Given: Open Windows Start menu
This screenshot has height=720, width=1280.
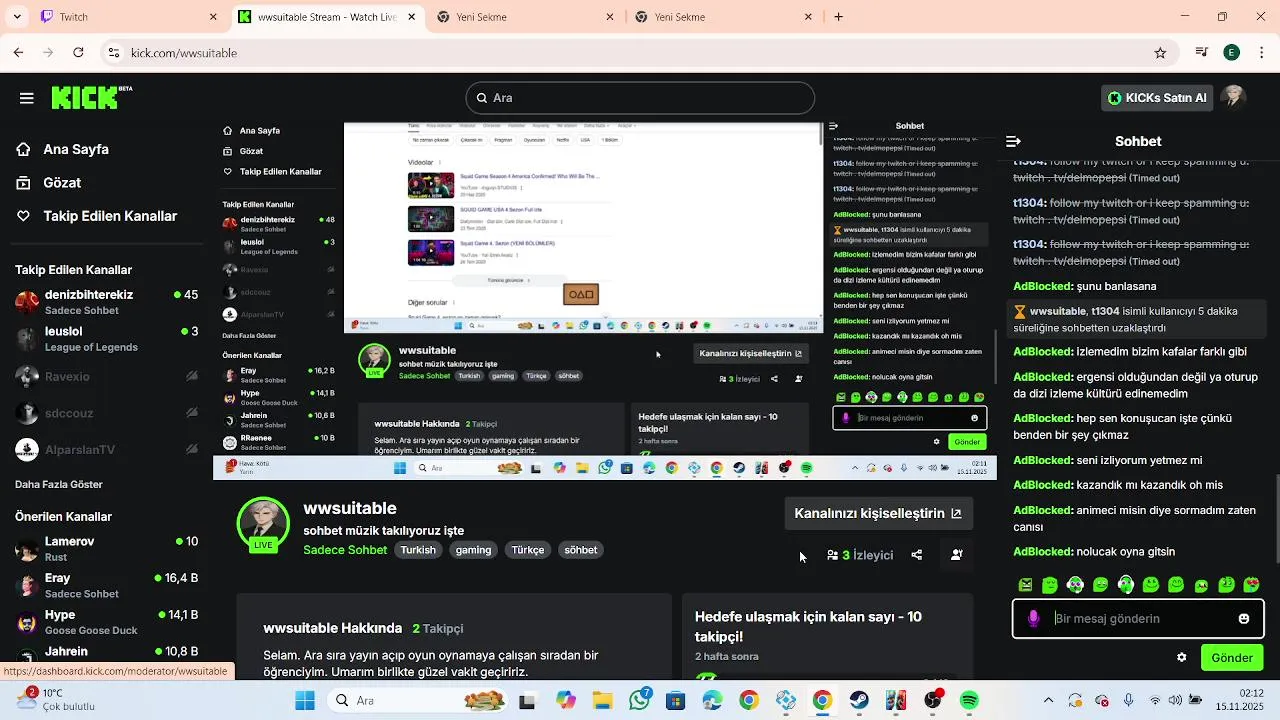Looking at the screenshot, I should click(305, 700).
